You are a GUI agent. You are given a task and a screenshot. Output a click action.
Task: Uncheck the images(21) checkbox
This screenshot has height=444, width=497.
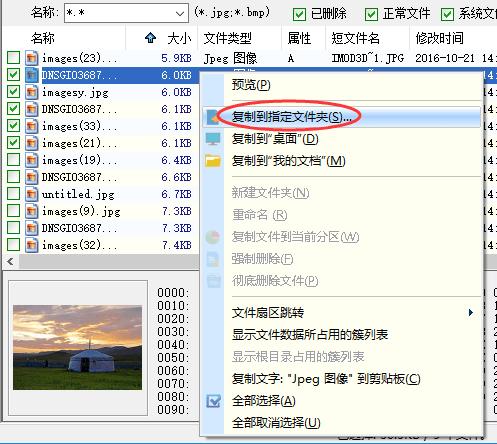(x=13, y=143)
